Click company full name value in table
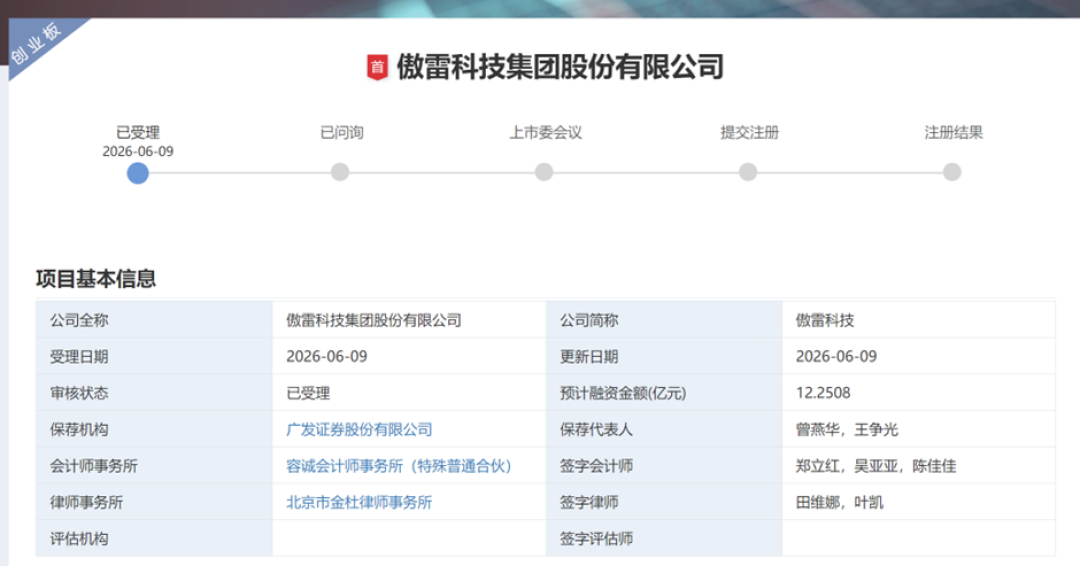The width and height of the screenshot is (1080, 566). (374, 320)
